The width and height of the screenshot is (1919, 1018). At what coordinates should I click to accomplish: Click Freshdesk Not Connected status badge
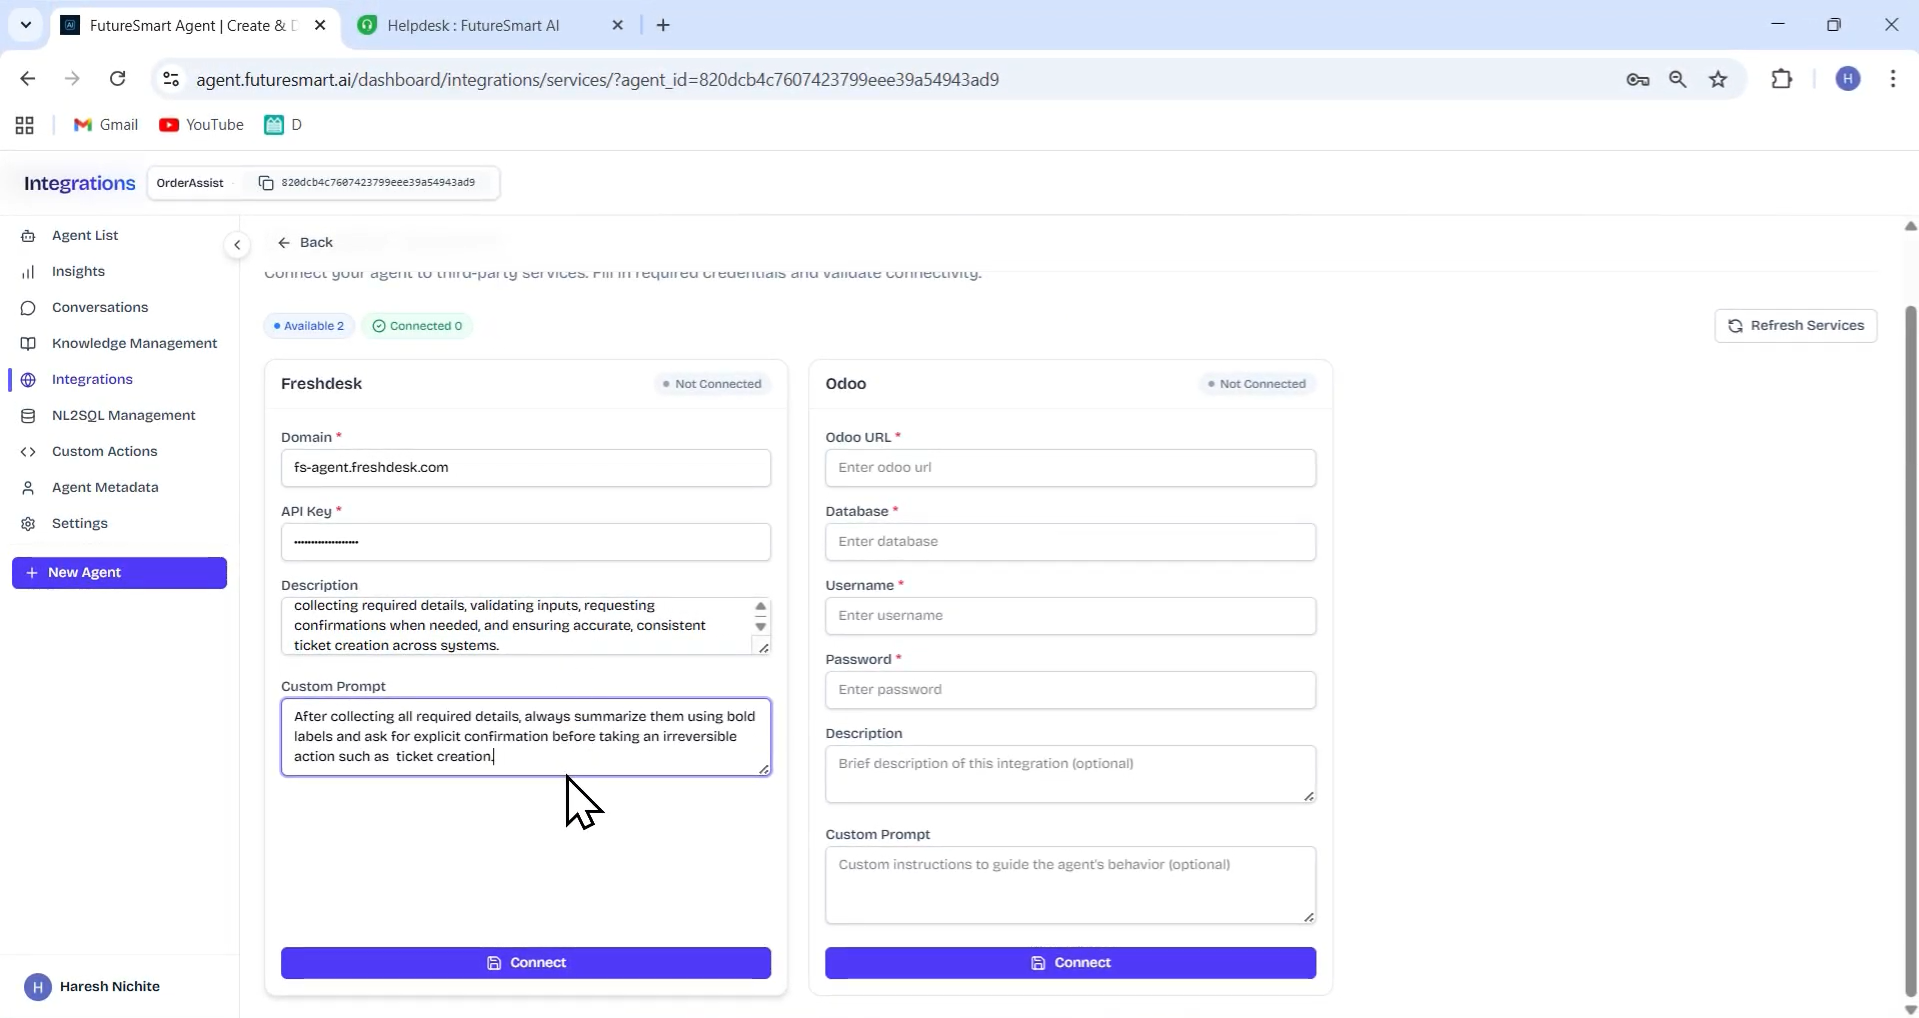[x=712, y=384]
